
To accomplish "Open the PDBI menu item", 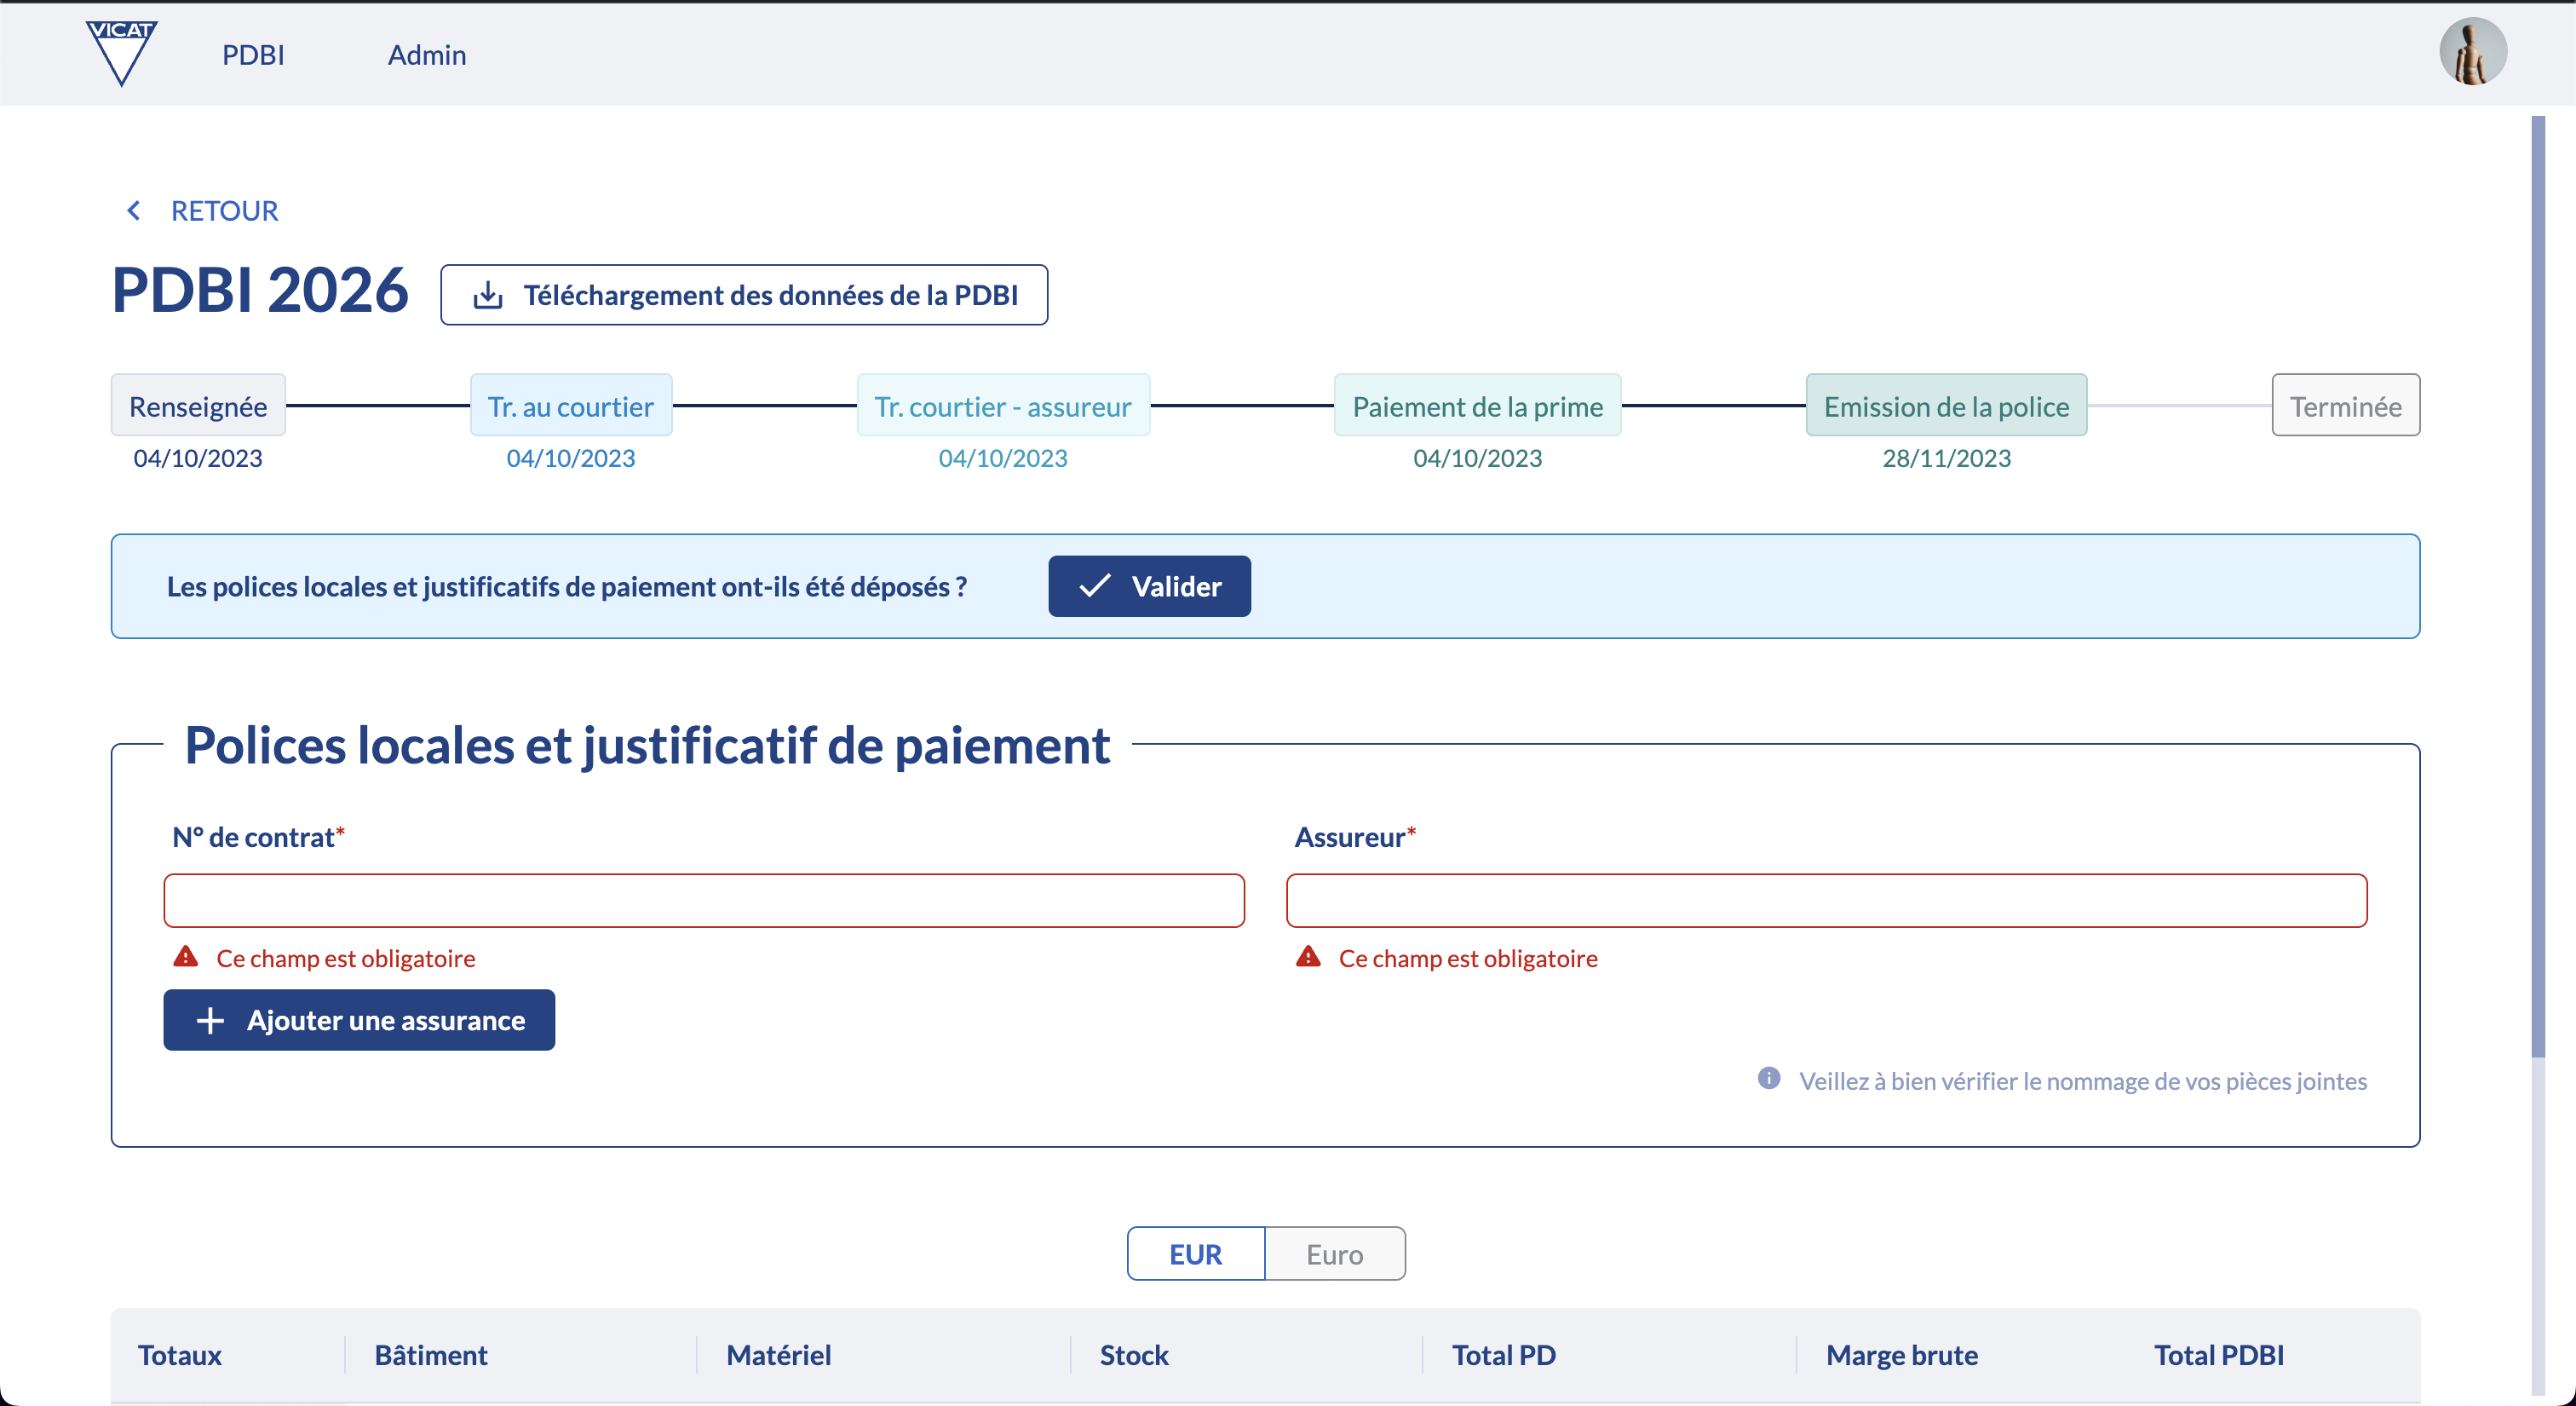I will pos(253,55).
